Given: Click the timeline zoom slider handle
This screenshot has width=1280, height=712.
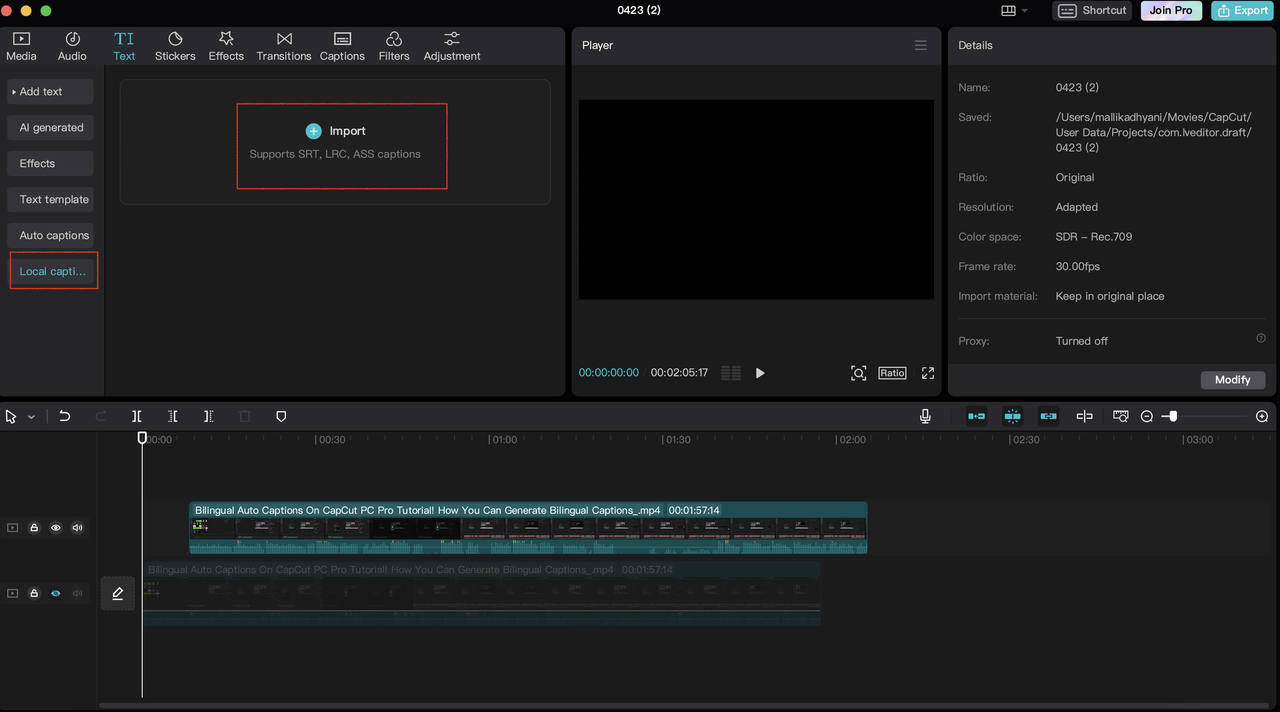Looking at the screenshot, I should 1173,416.
